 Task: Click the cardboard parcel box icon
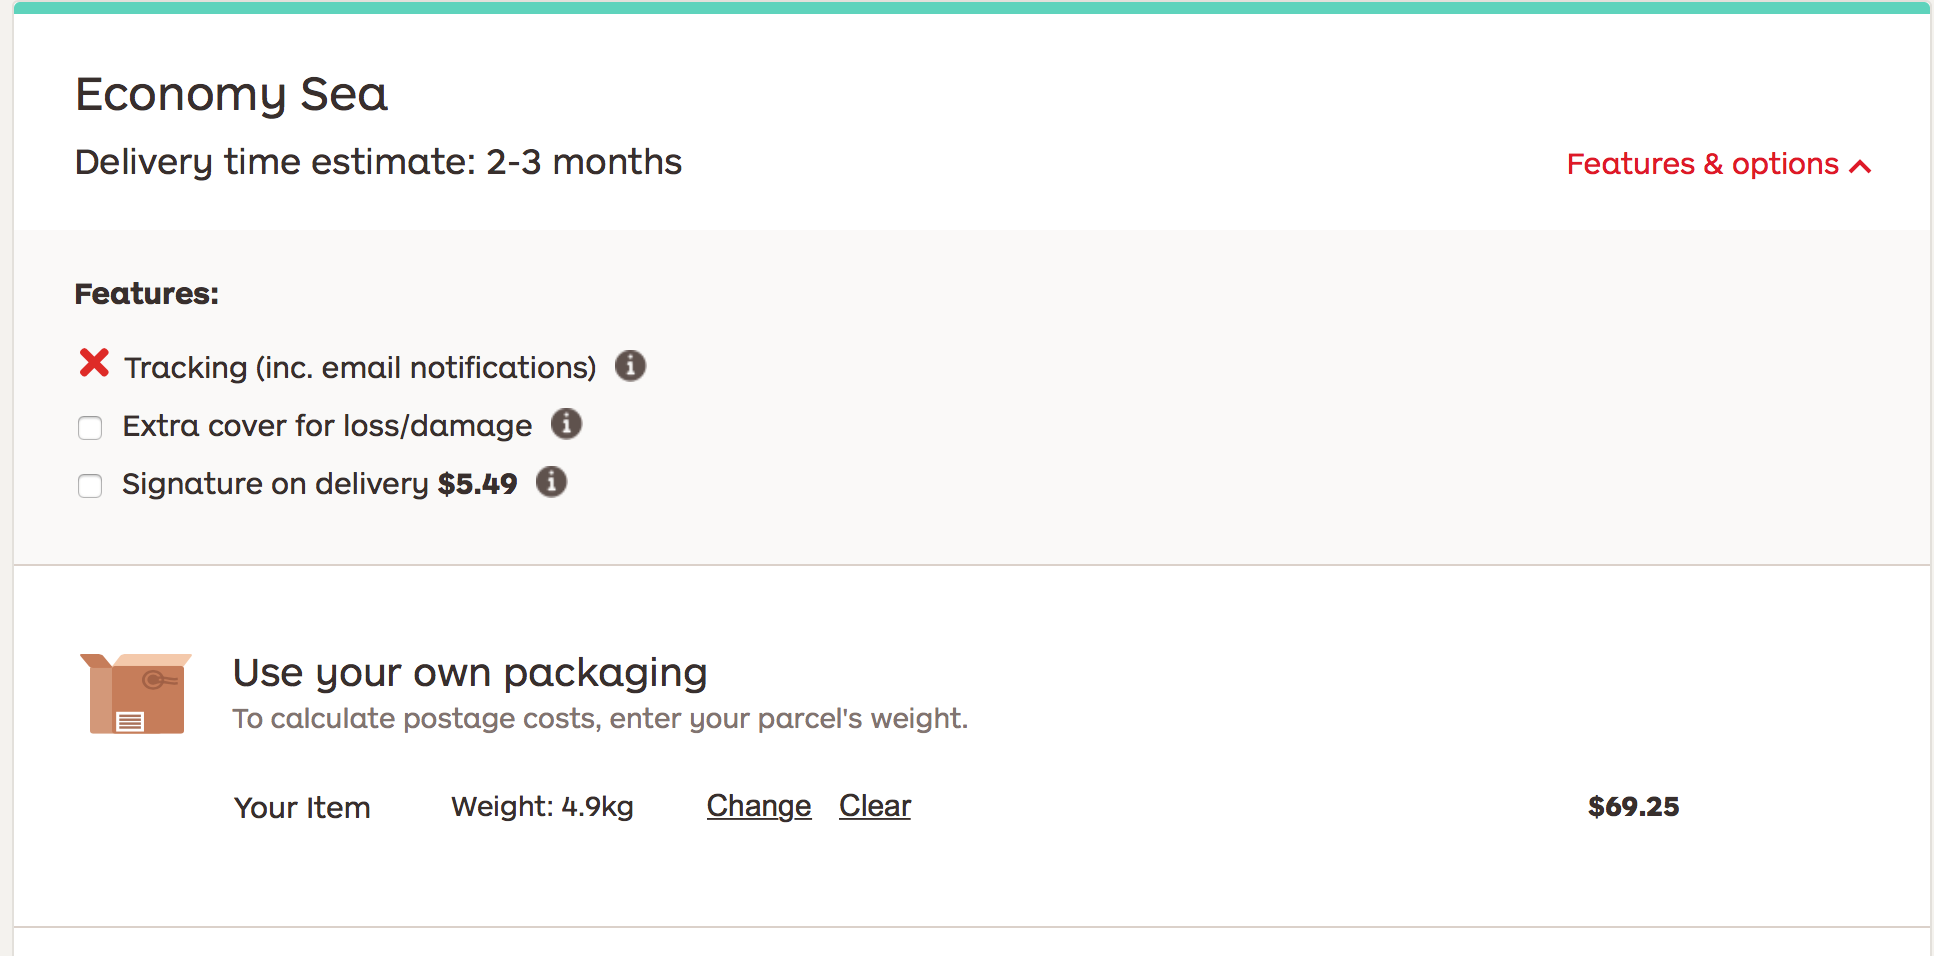(136, 694)
